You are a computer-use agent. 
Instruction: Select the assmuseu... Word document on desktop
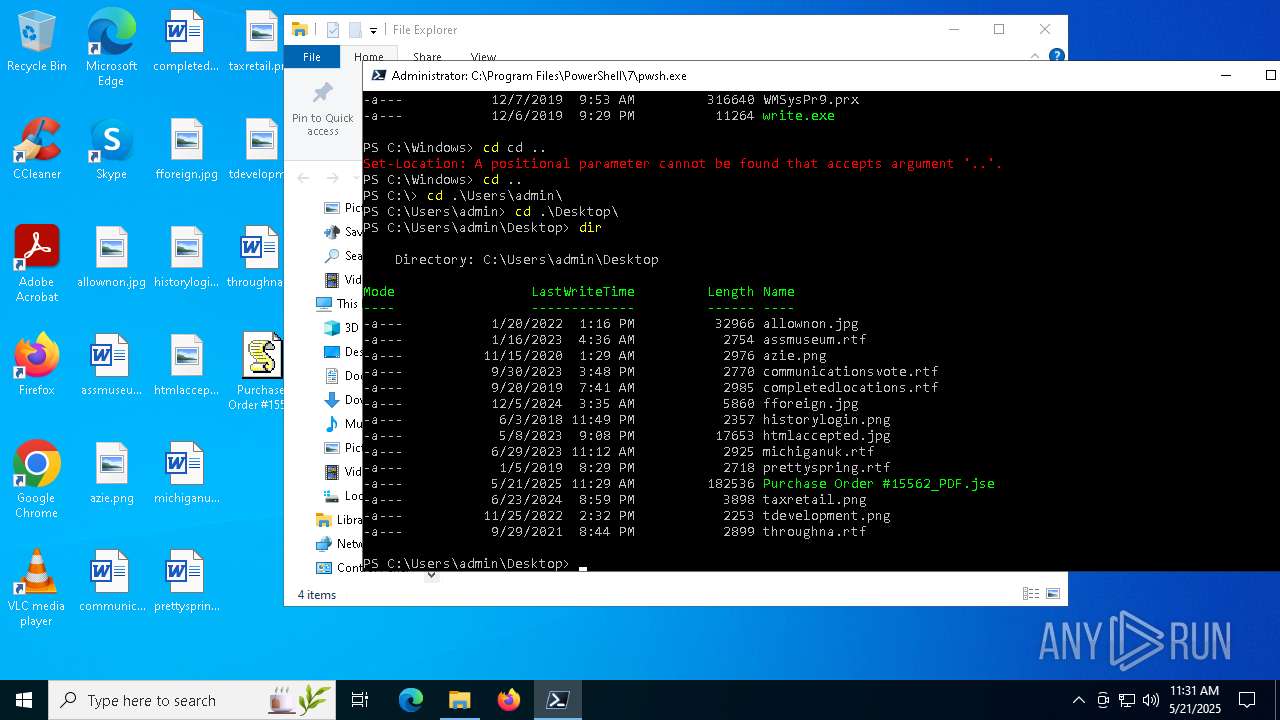[111, 365]
